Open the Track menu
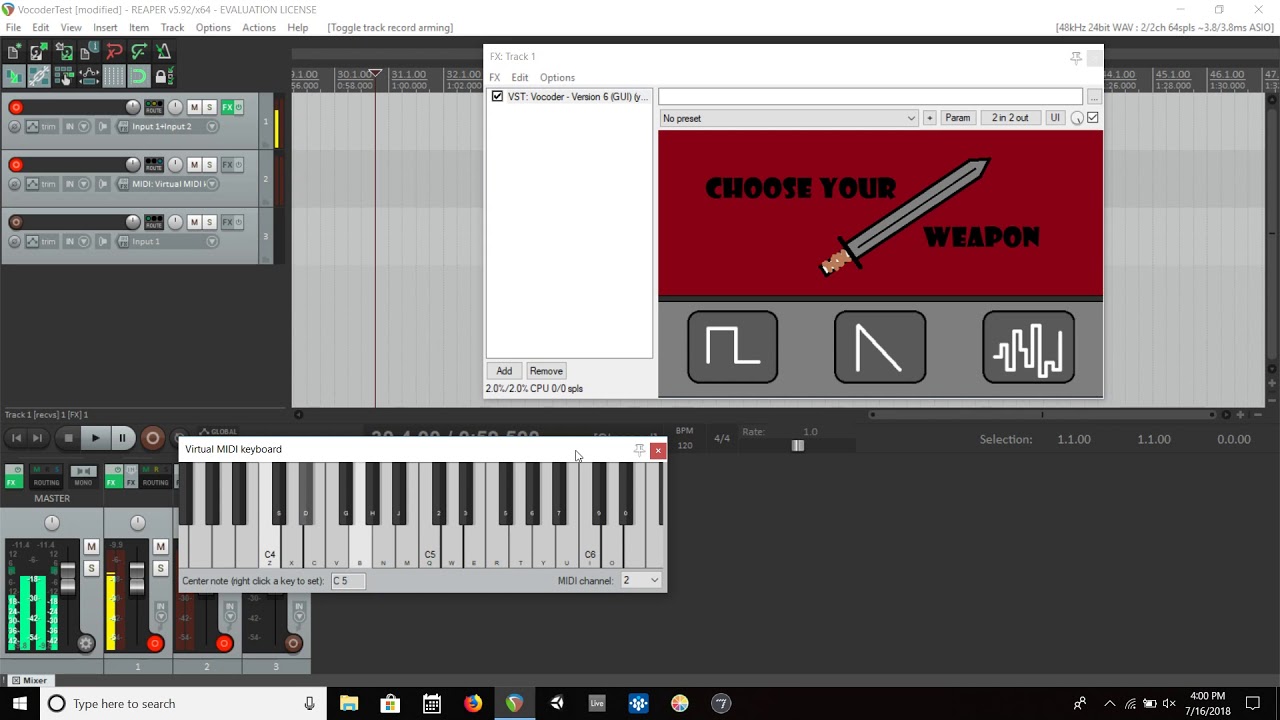 pos(172,28)
